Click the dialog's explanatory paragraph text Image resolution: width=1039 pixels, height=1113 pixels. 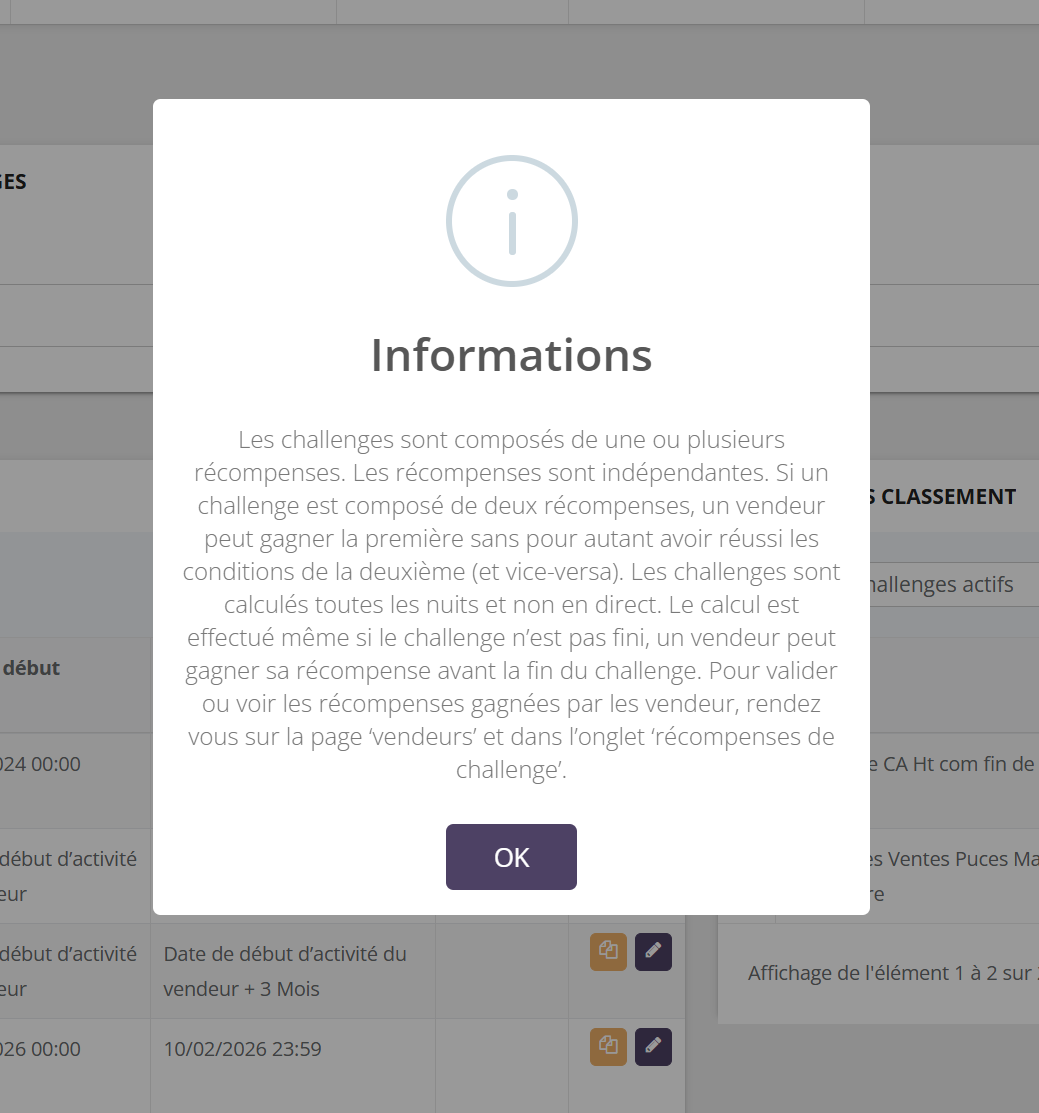pyautogui.click(x=511, y=604)
